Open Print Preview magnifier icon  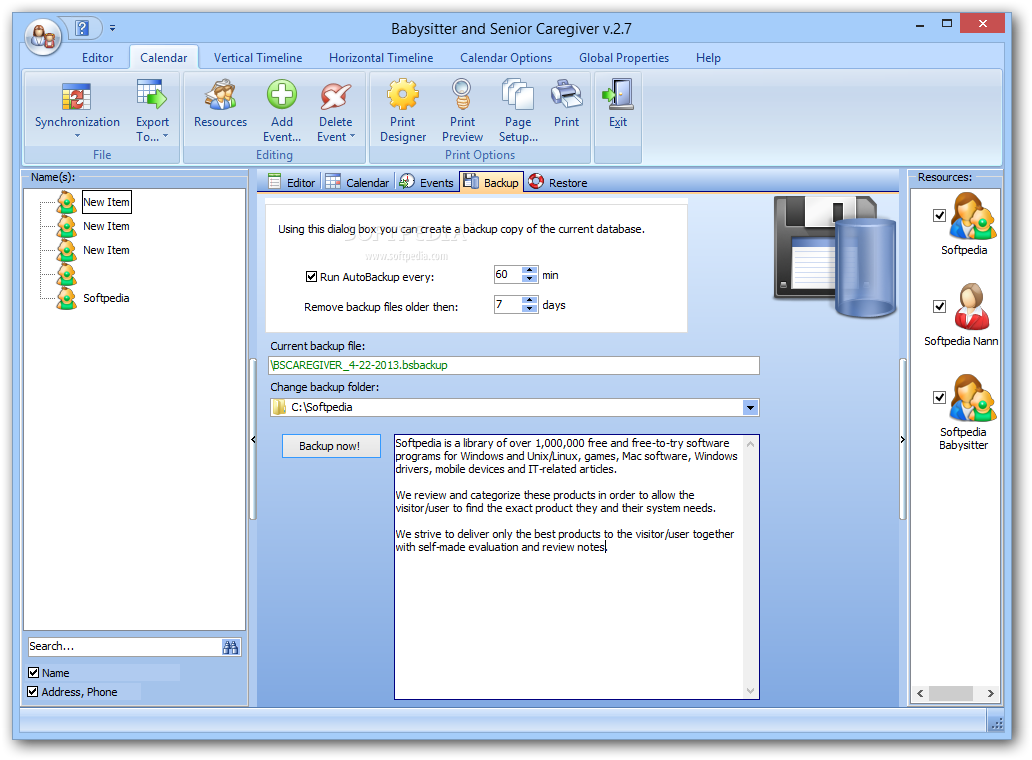462,95
